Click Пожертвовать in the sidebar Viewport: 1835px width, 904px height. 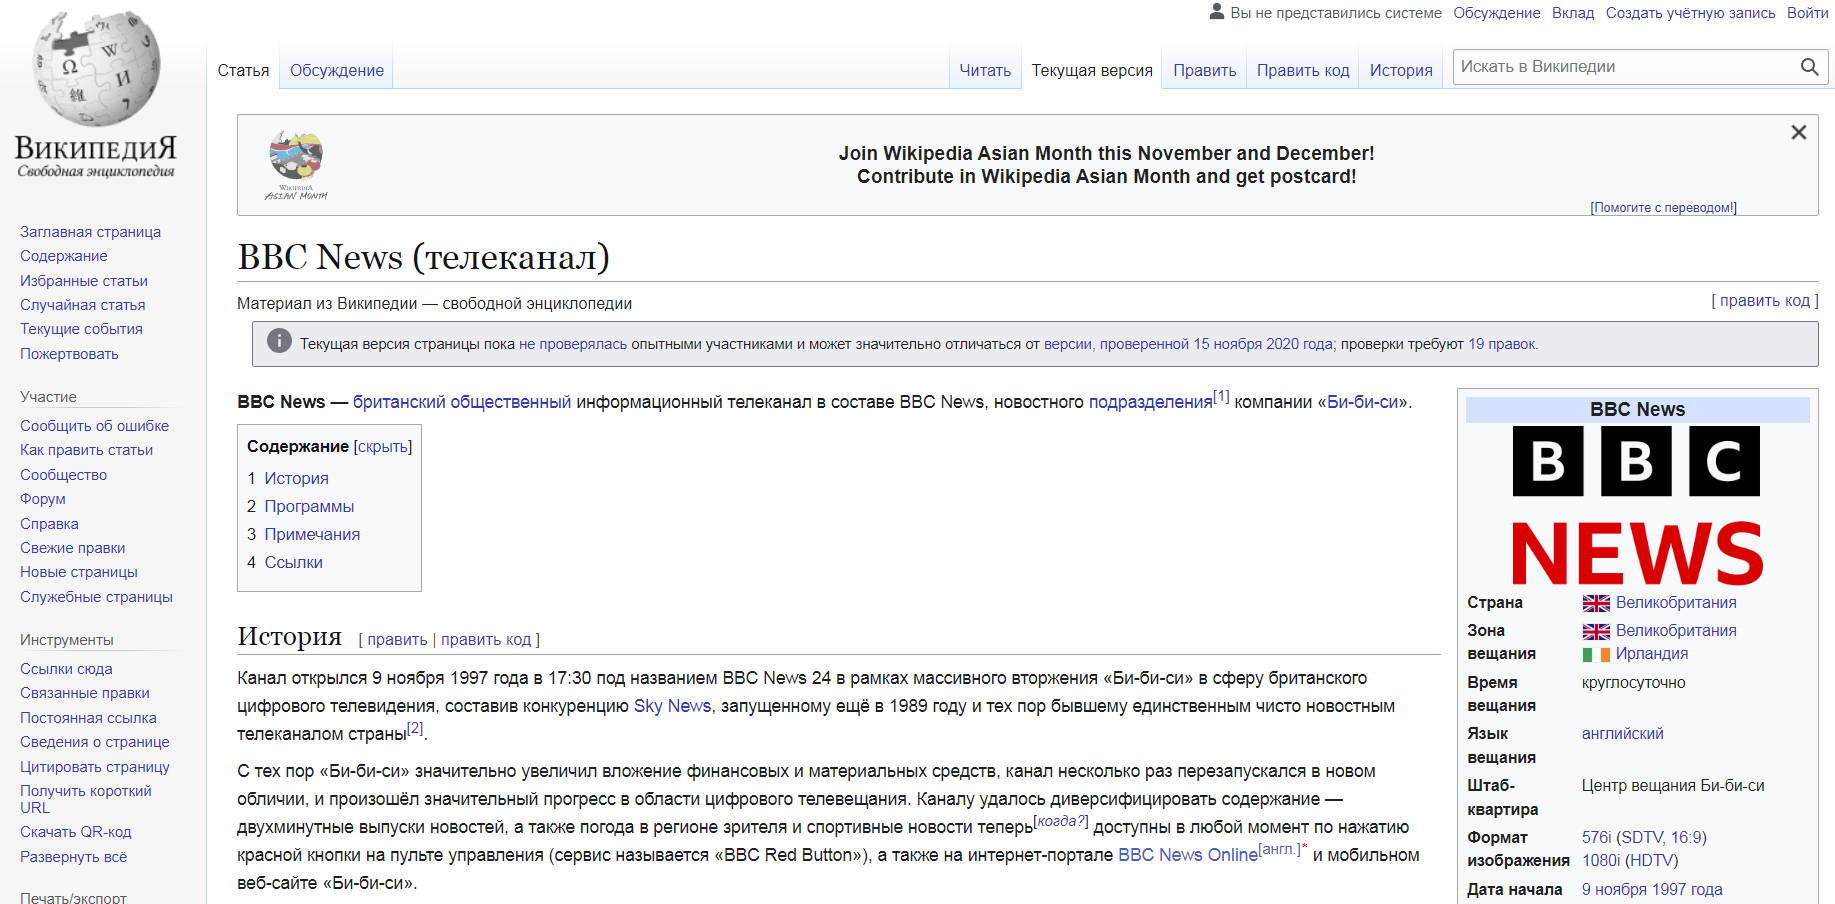[69, 354]
